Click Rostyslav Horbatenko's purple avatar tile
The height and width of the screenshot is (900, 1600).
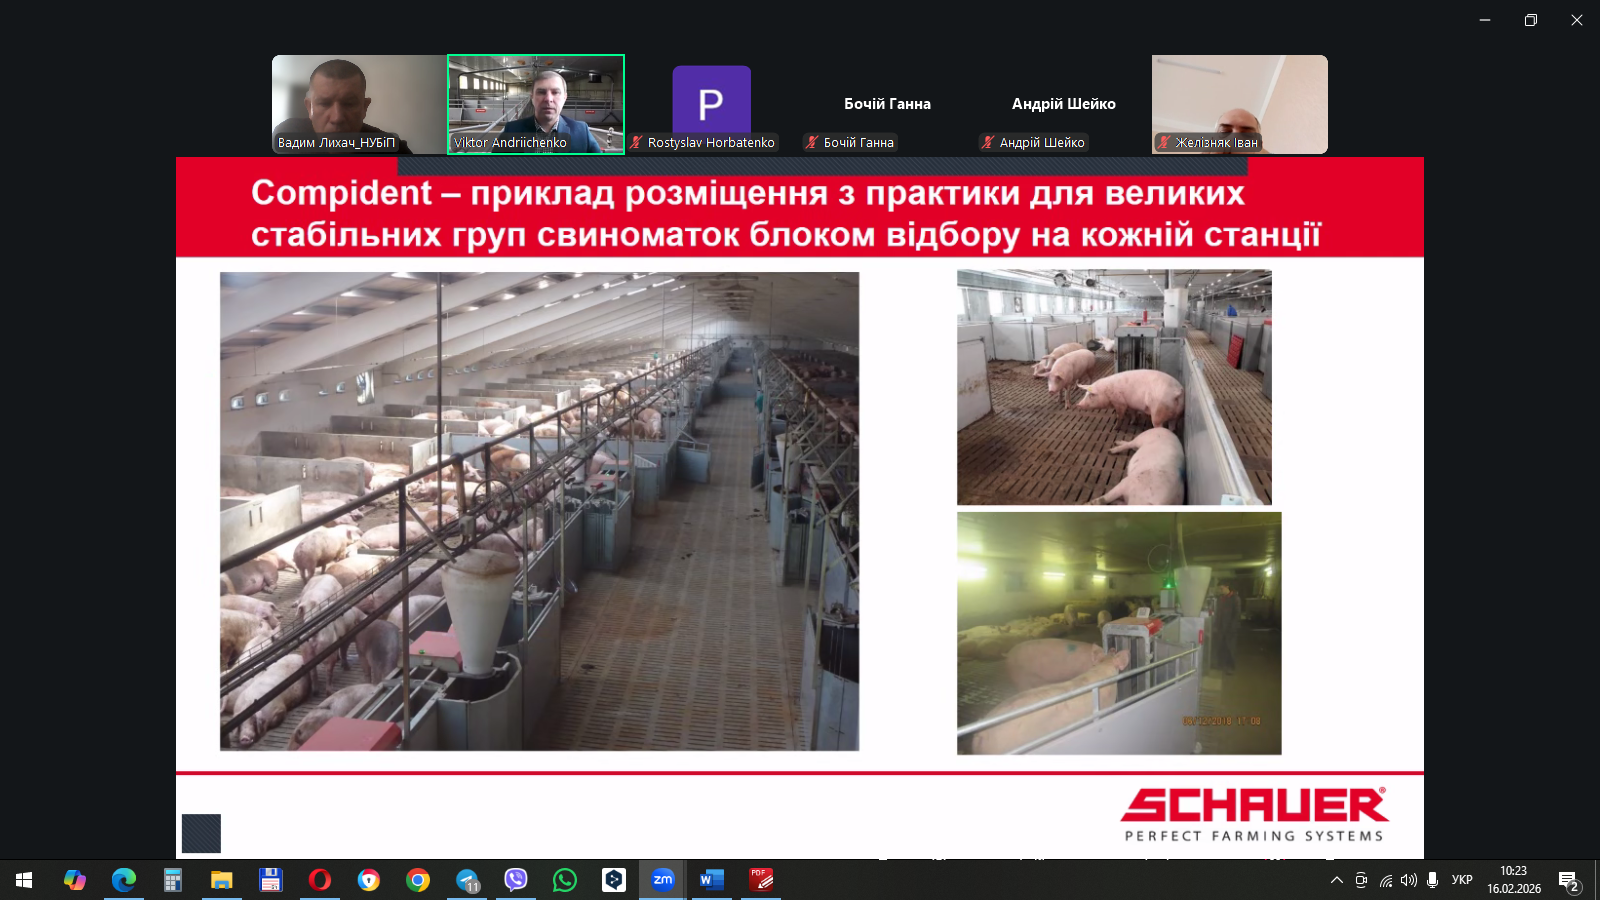coord(711,101)
